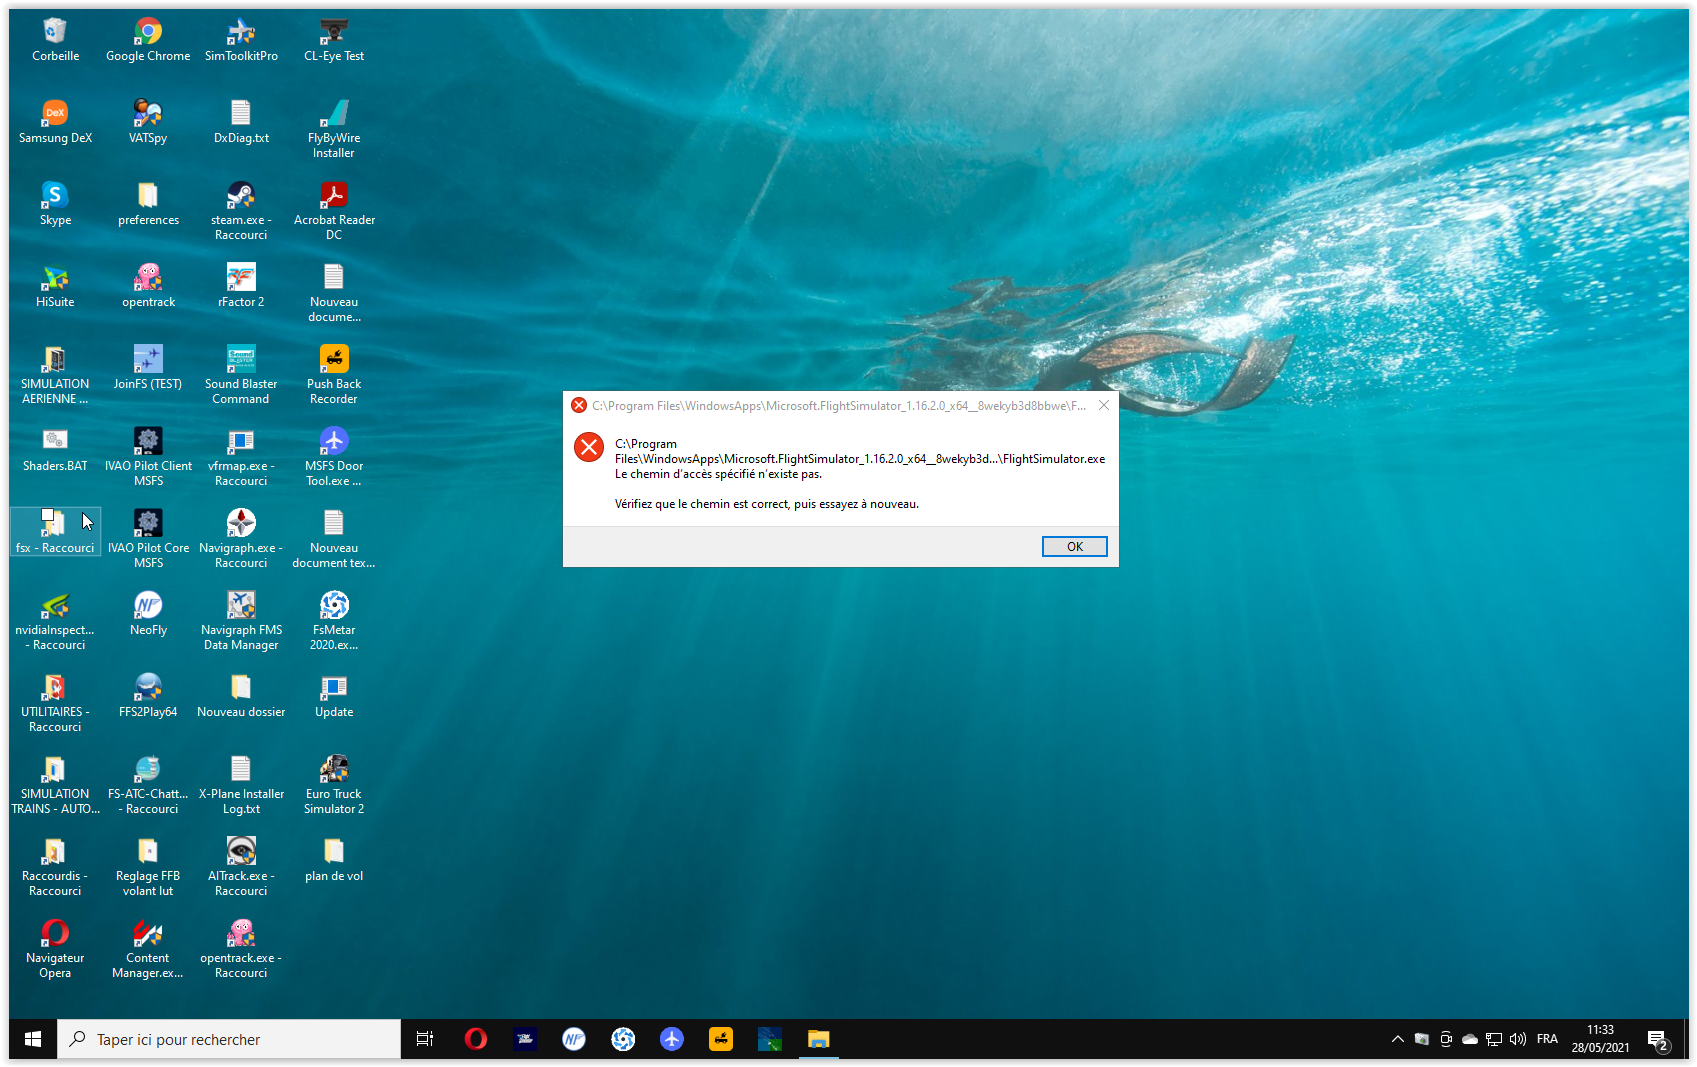The image size is (1697, 1067).
Task: Select the Sound Blaster Command icon
Action: click(241, 375)
